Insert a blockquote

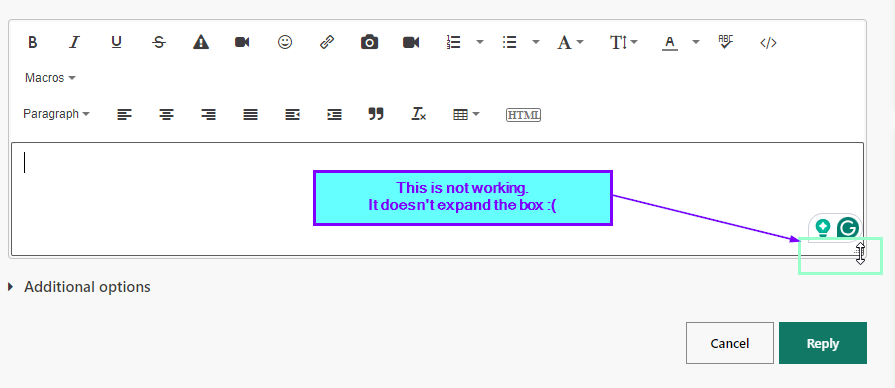(x=376, y=114)
